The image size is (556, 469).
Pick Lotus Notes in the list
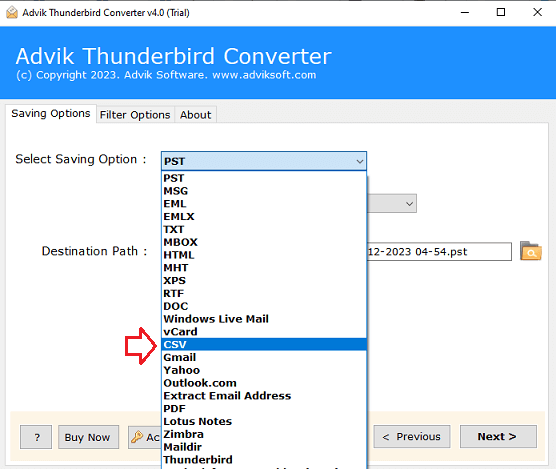pos(264,421)
